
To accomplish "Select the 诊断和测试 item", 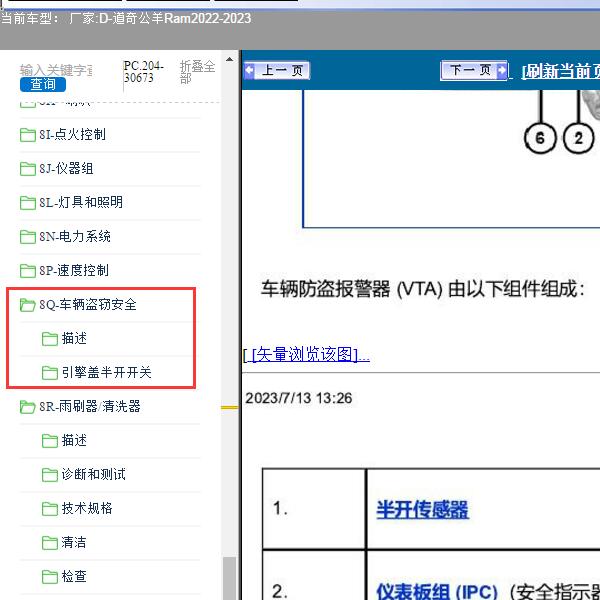I will click(93, 474).
